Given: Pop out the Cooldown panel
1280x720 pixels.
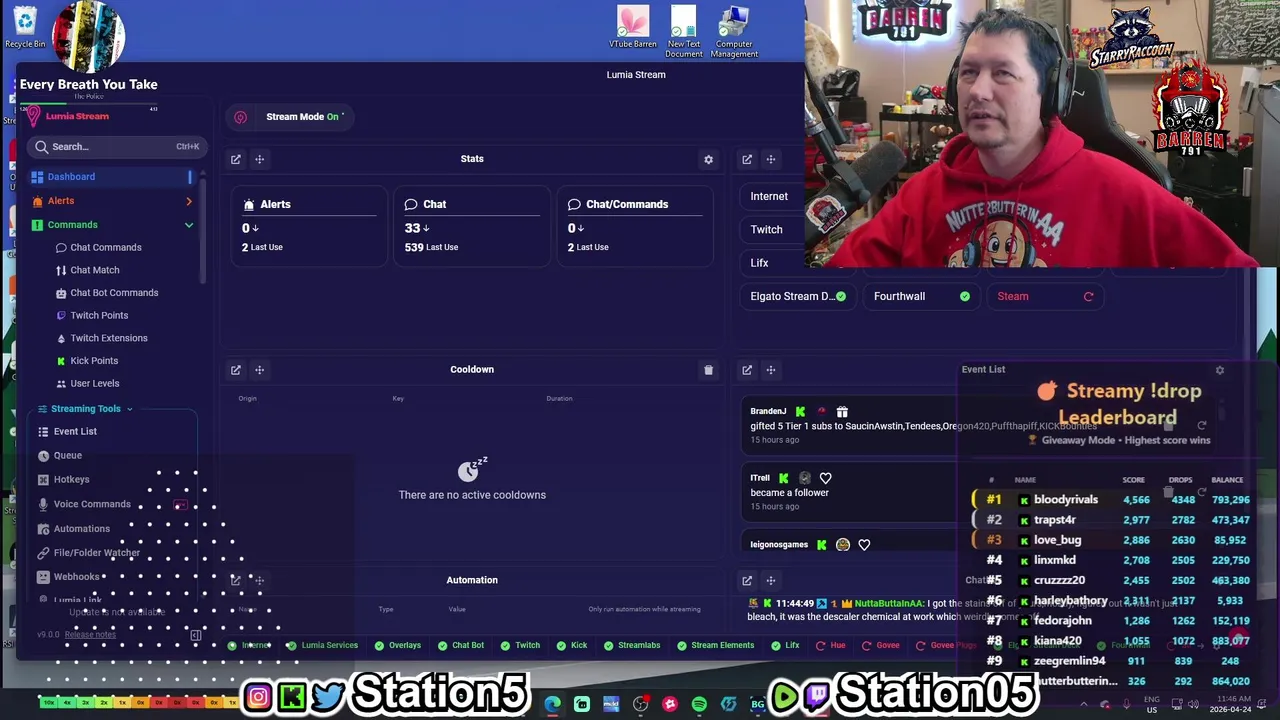Looking at the screenshot, I should click(x=236, y=370).
